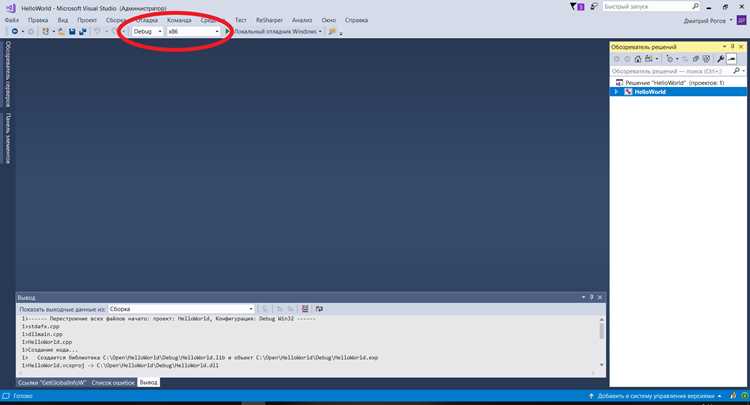Screen dimensions: 750x405
Task: Open the Debug configuration dropdown
Action: [x=147, y=31]
